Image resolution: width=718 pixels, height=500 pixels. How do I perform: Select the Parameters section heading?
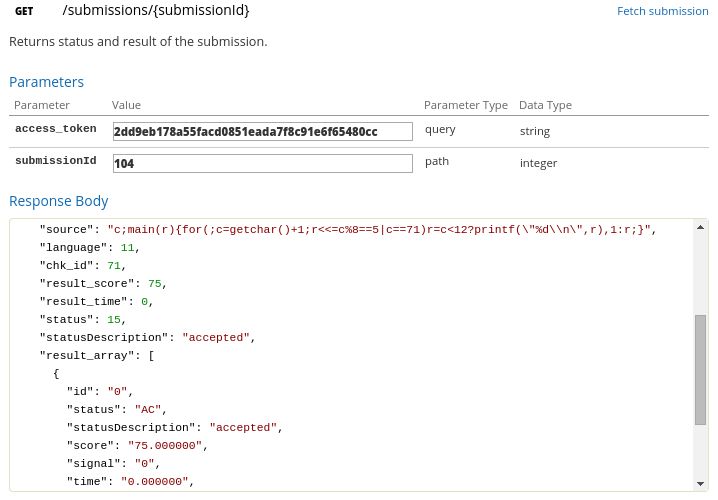(x=46, y=82)
